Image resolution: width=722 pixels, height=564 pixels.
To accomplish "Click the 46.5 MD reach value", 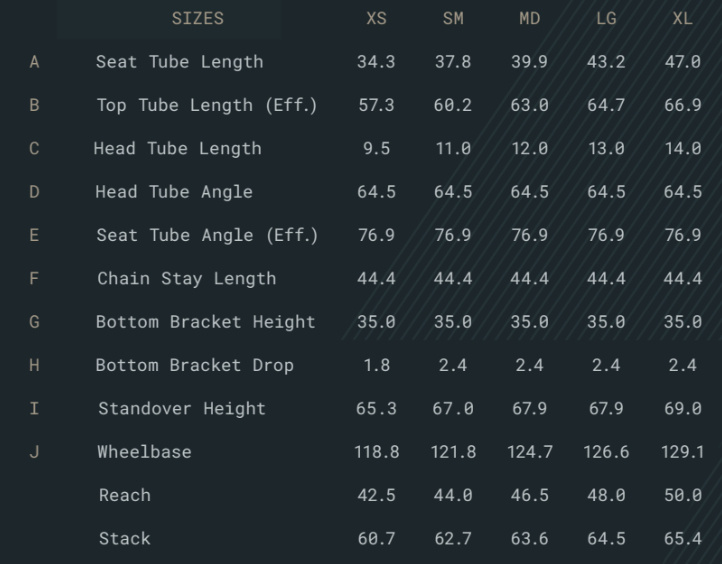I will (530, 495).
